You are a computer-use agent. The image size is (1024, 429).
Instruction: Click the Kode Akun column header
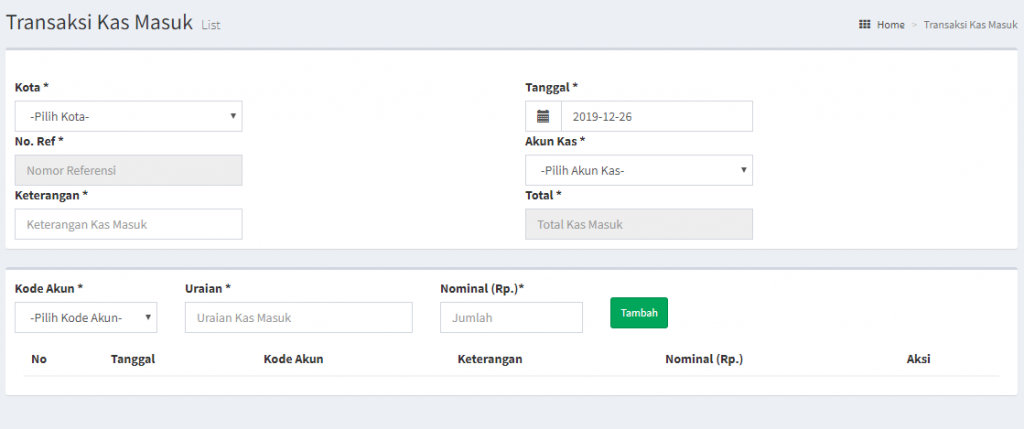pyautogui.click(x=293, y=359)
